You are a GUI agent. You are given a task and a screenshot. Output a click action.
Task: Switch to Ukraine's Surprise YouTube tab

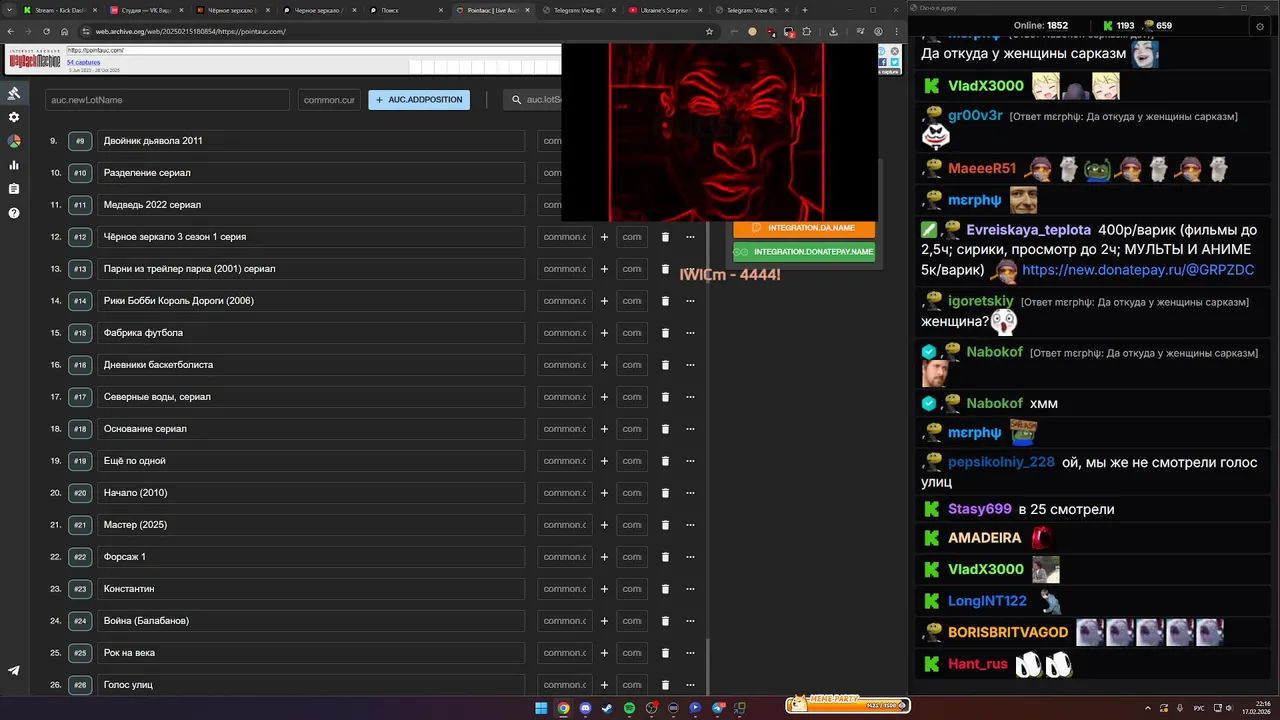pyautogui.click(x=666, y=10)
